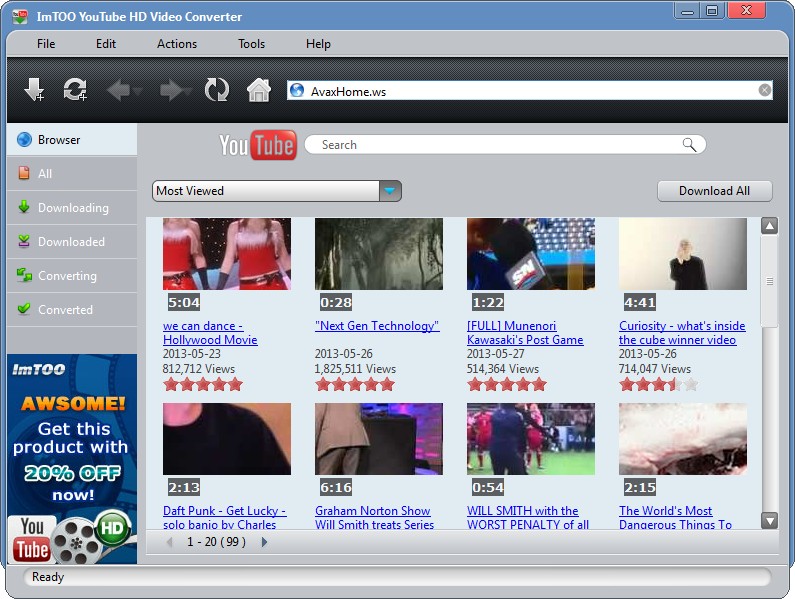Refresh the page using circular arrows icon
Image resolution: width=795 pixels, height=599 pixels.
[x=217, y=90]
